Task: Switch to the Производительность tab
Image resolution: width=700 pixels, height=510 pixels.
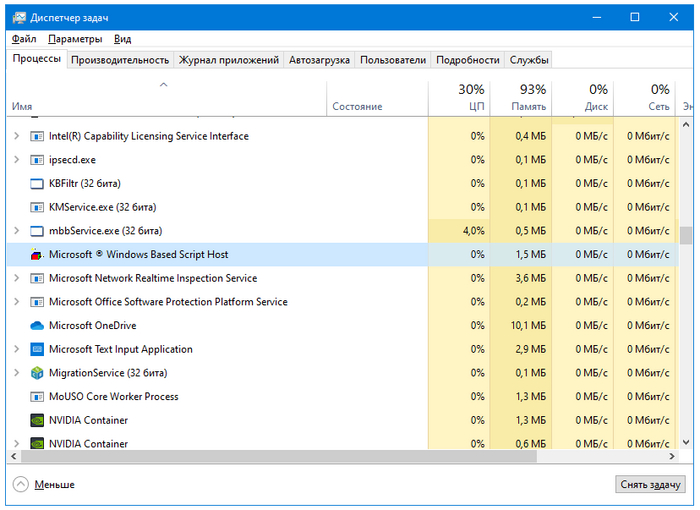Action: pyautogui.click(x=120, y=60)
